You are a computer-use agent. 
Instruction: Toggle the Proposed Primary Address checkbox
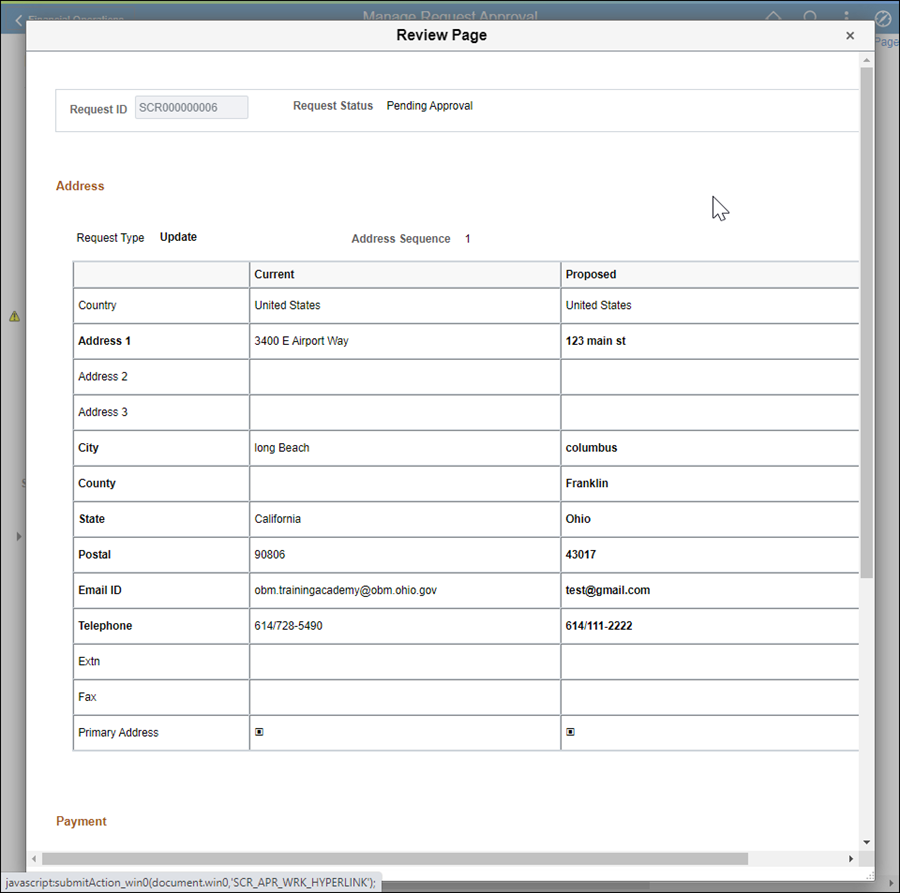tap(571, 732)
